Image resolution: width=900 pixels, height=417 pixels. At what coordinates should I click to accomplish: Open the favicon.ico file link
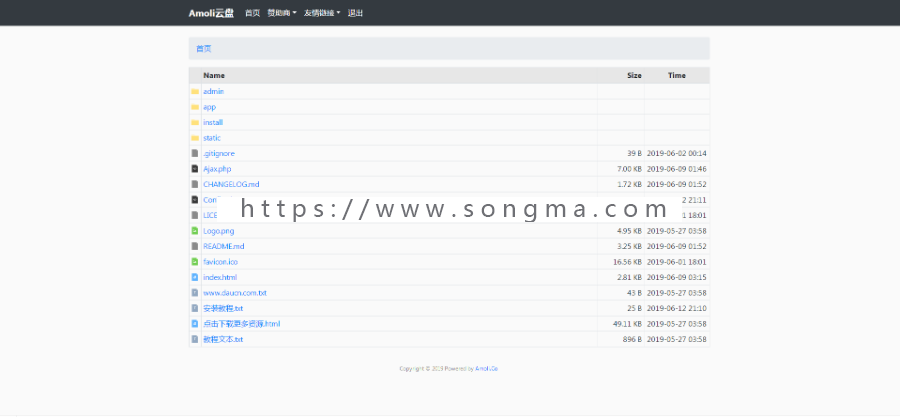point(220,262)
